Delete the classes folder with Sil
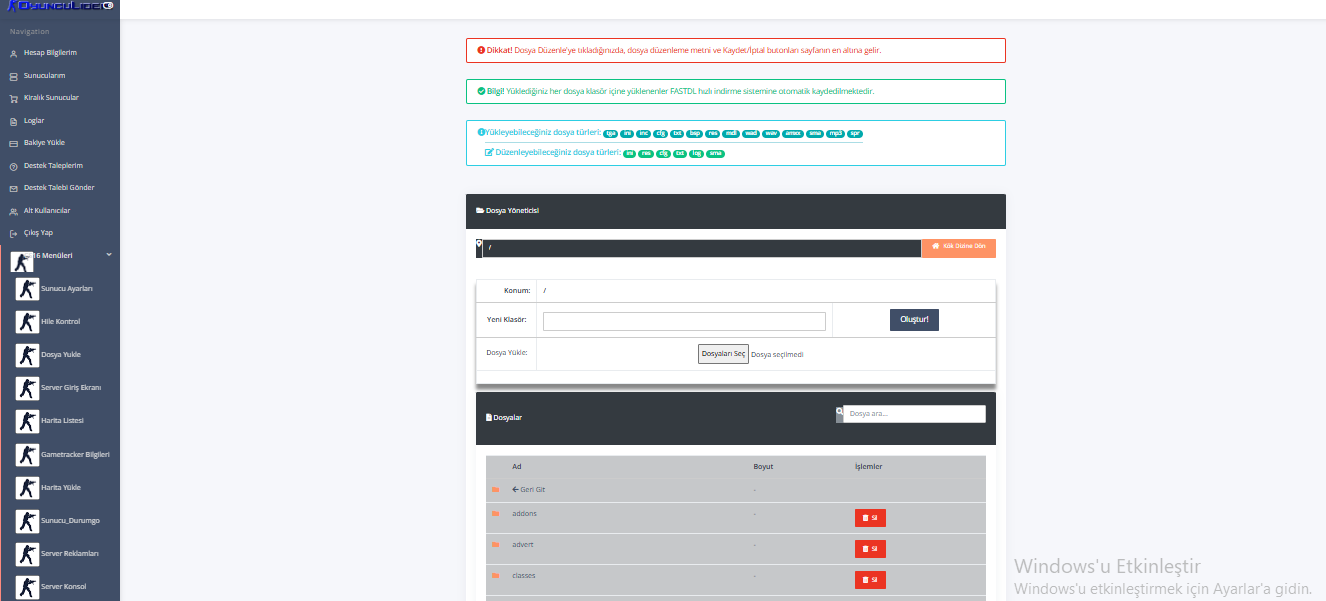The height and width of the screenshot is (601, 1326). (x=870, y=580)
